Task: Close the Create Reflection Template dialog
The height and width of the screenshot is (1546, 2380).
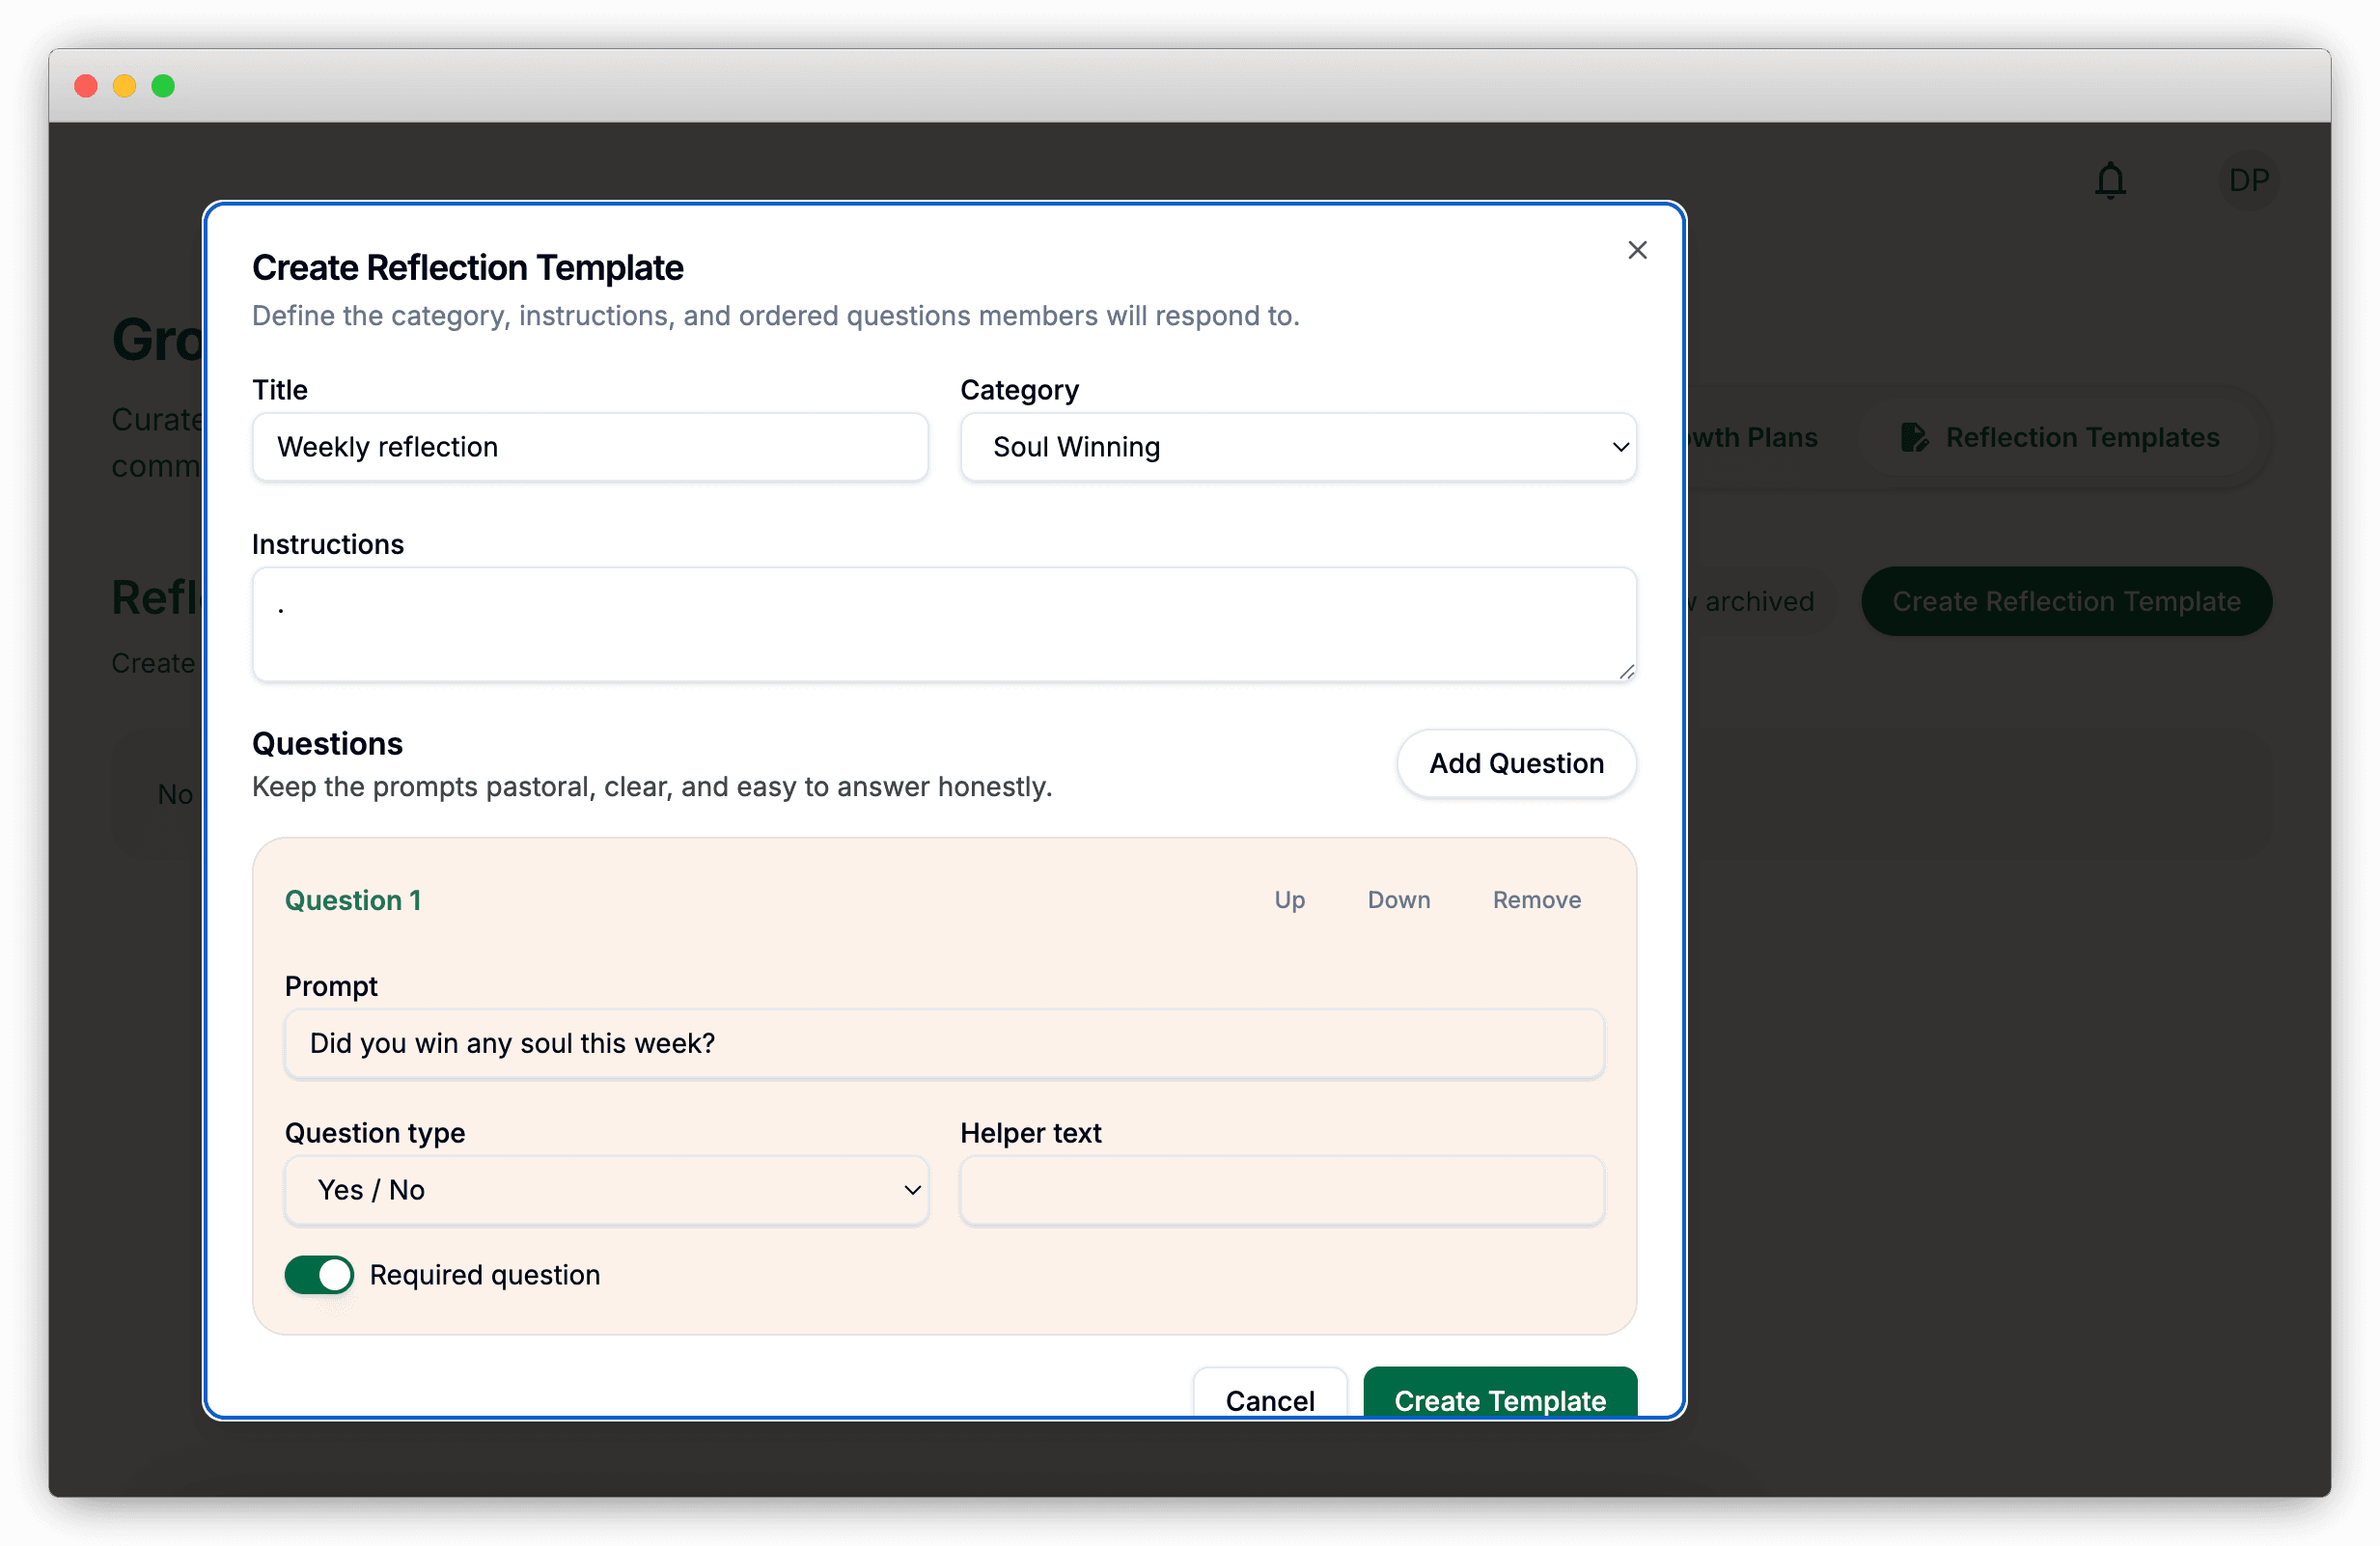Action: coord(1637,250)
